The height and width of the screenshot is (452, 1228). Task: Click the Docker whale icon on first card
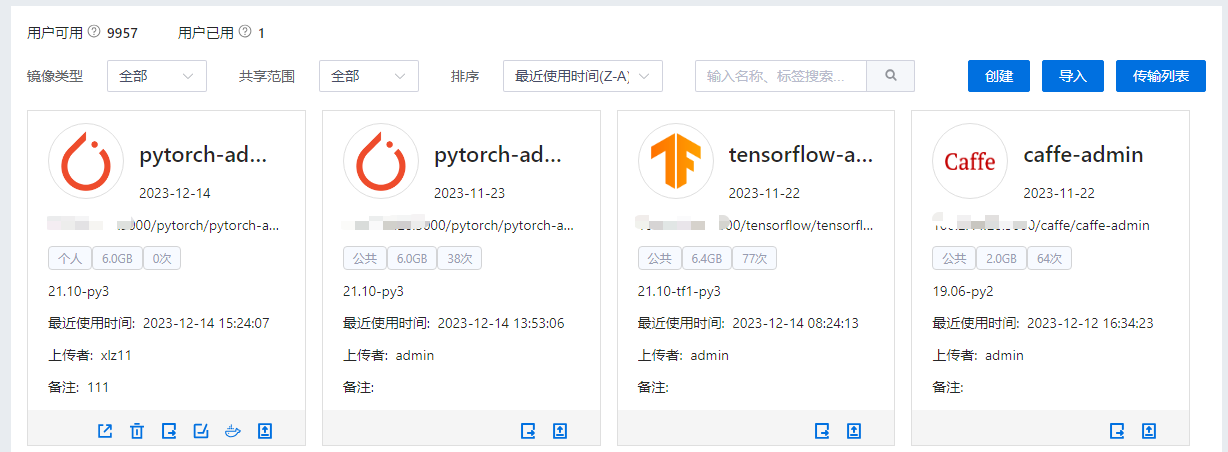(233, 431)
